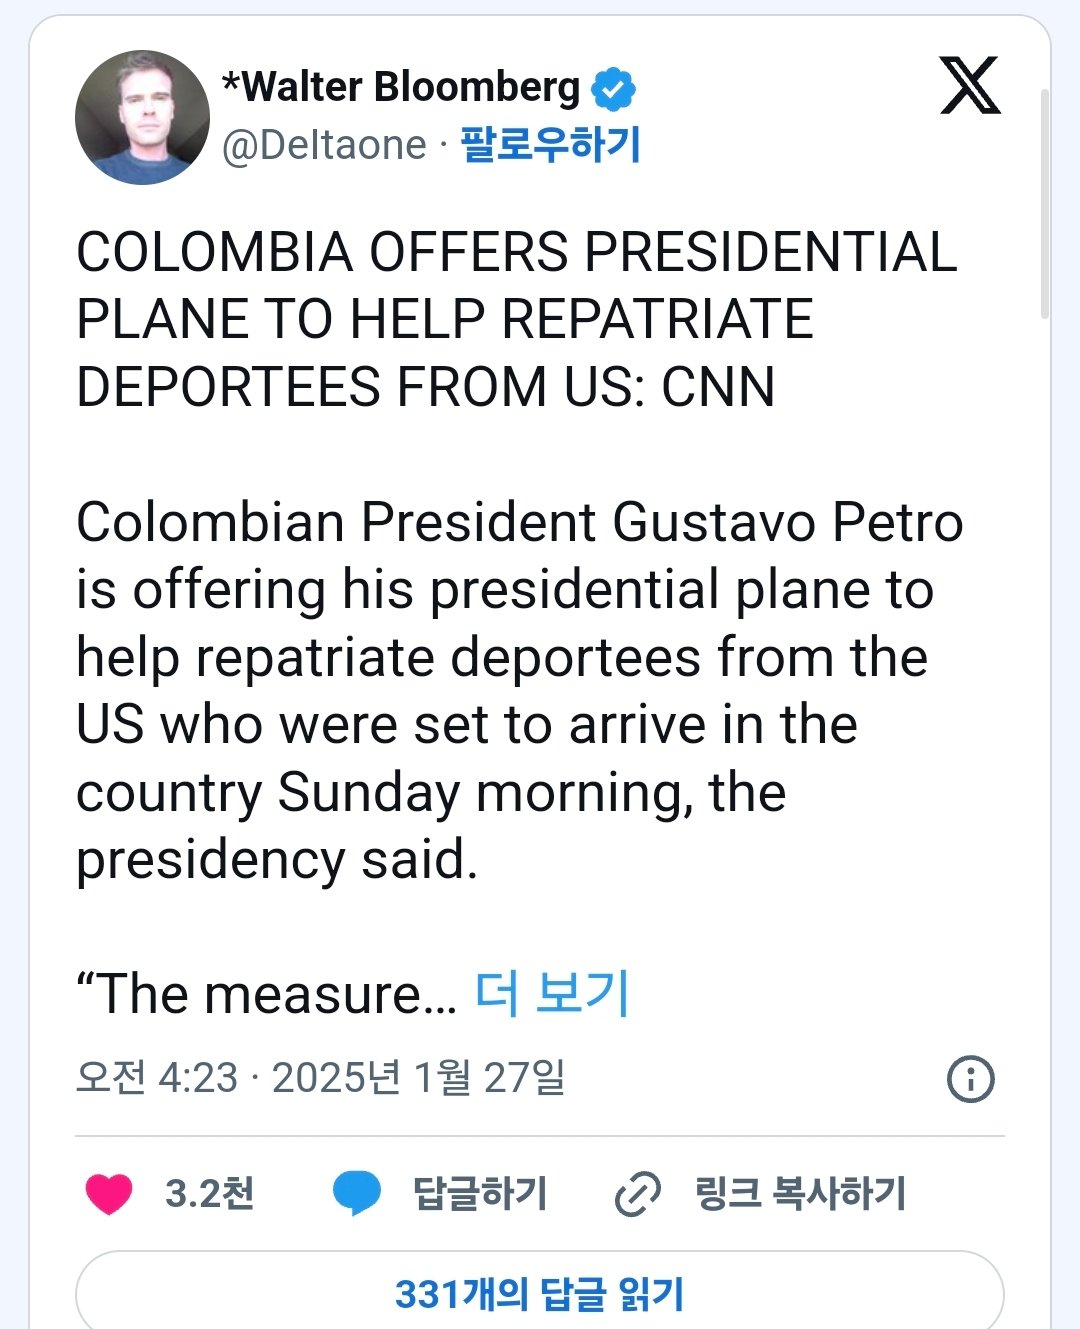Click the Colombian President Gustavo Petro paragraph
Viewport: 1080px width, 1329px height.
(520, 690)
